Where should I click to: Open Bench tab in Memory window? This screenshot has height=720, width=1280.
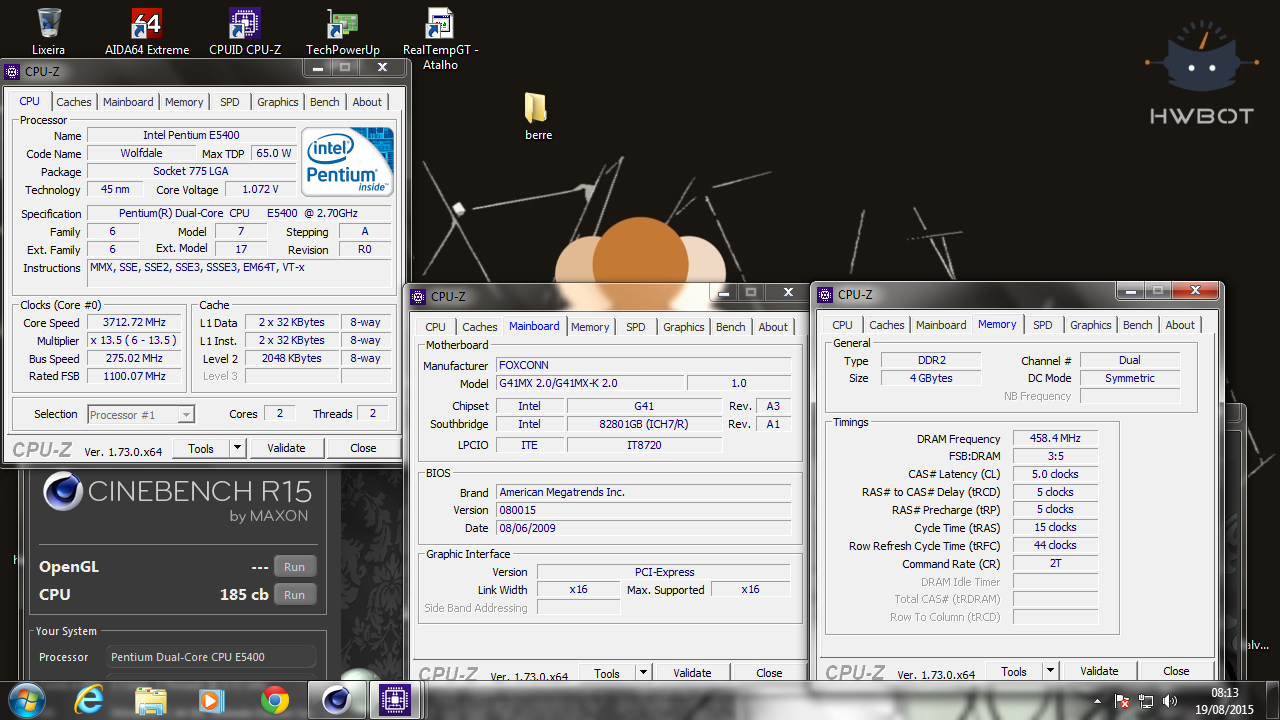[1138, 325]
